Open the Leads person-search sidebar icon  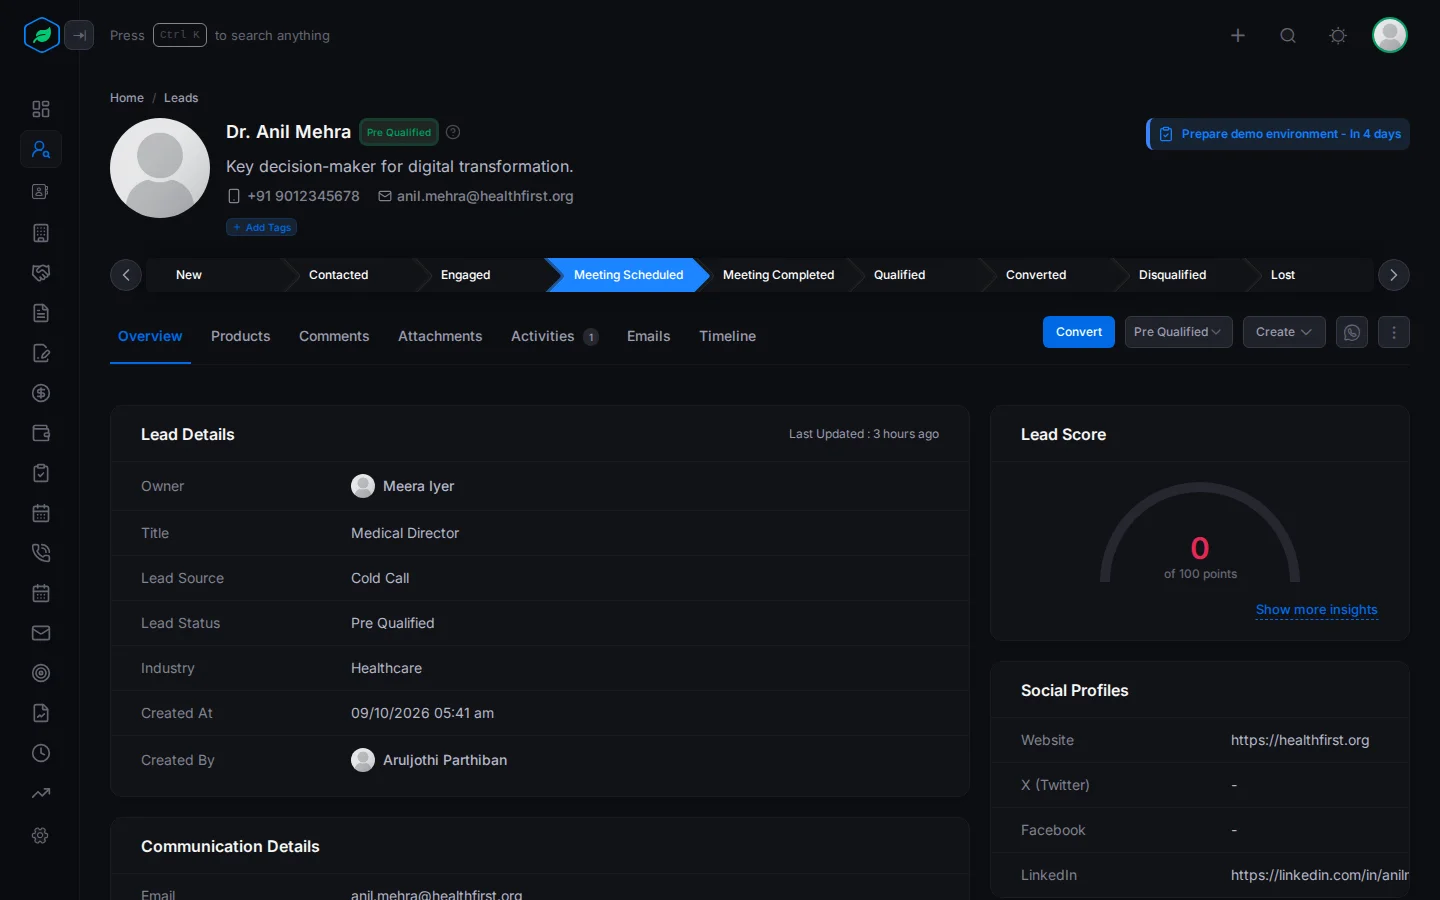[x=41, y=149]
